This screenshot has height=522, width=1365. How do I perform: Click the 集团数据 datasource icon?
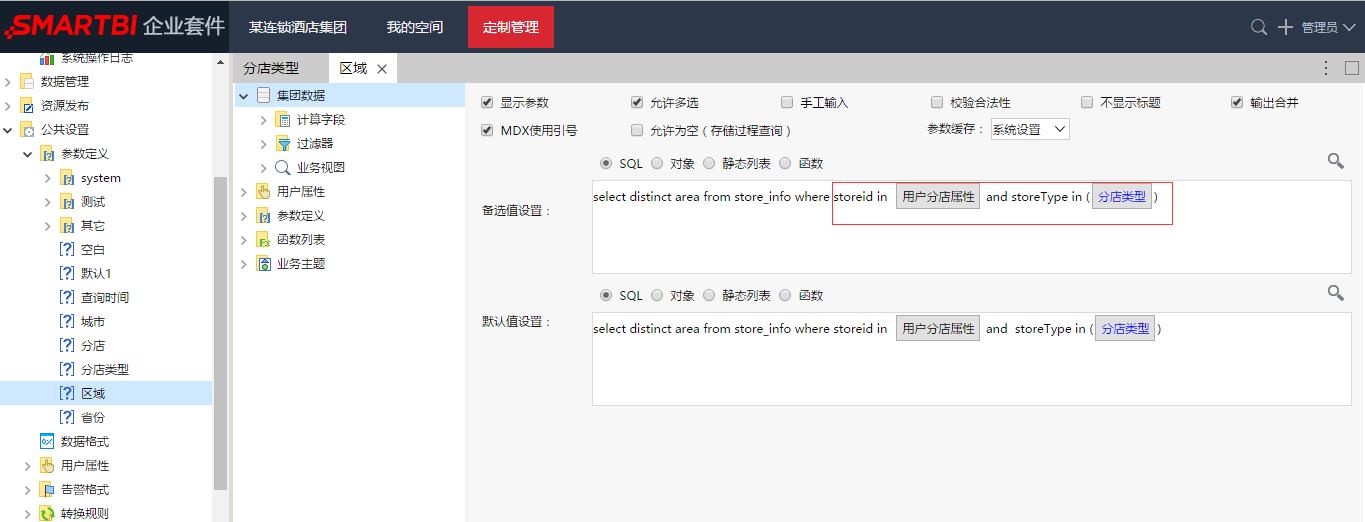[263, 96]
